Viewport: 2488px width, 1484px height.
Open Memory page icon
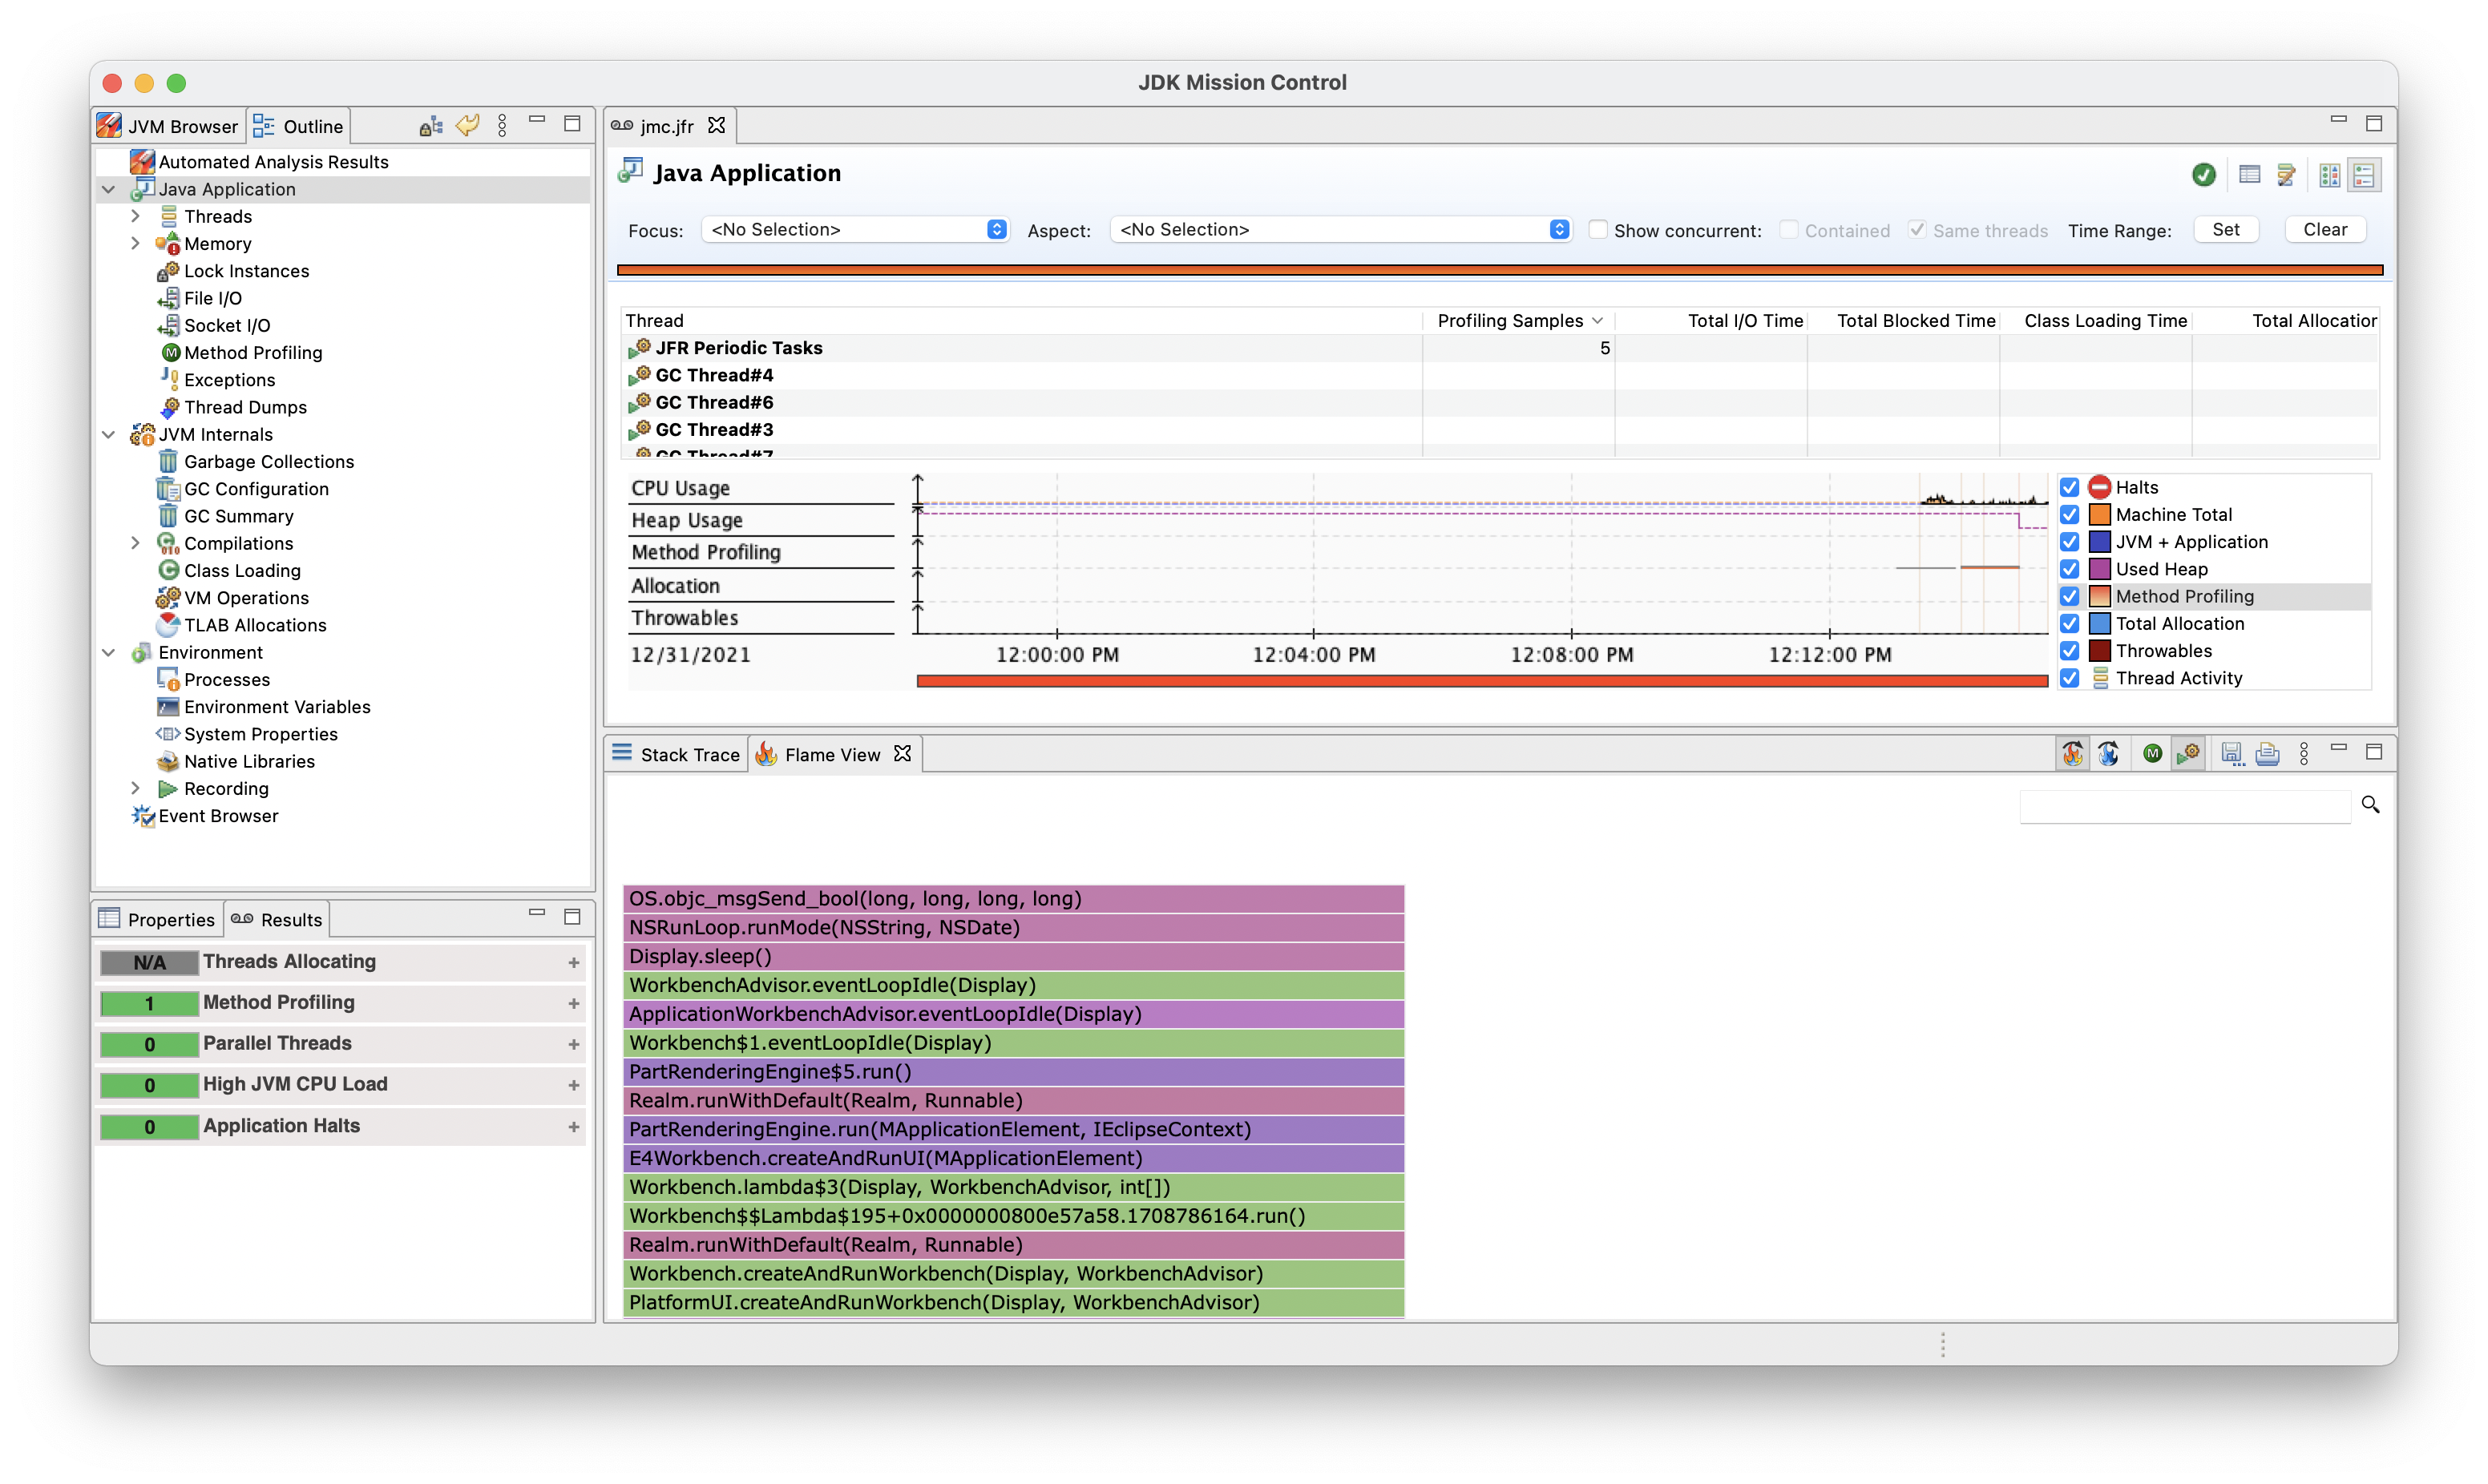167,244
